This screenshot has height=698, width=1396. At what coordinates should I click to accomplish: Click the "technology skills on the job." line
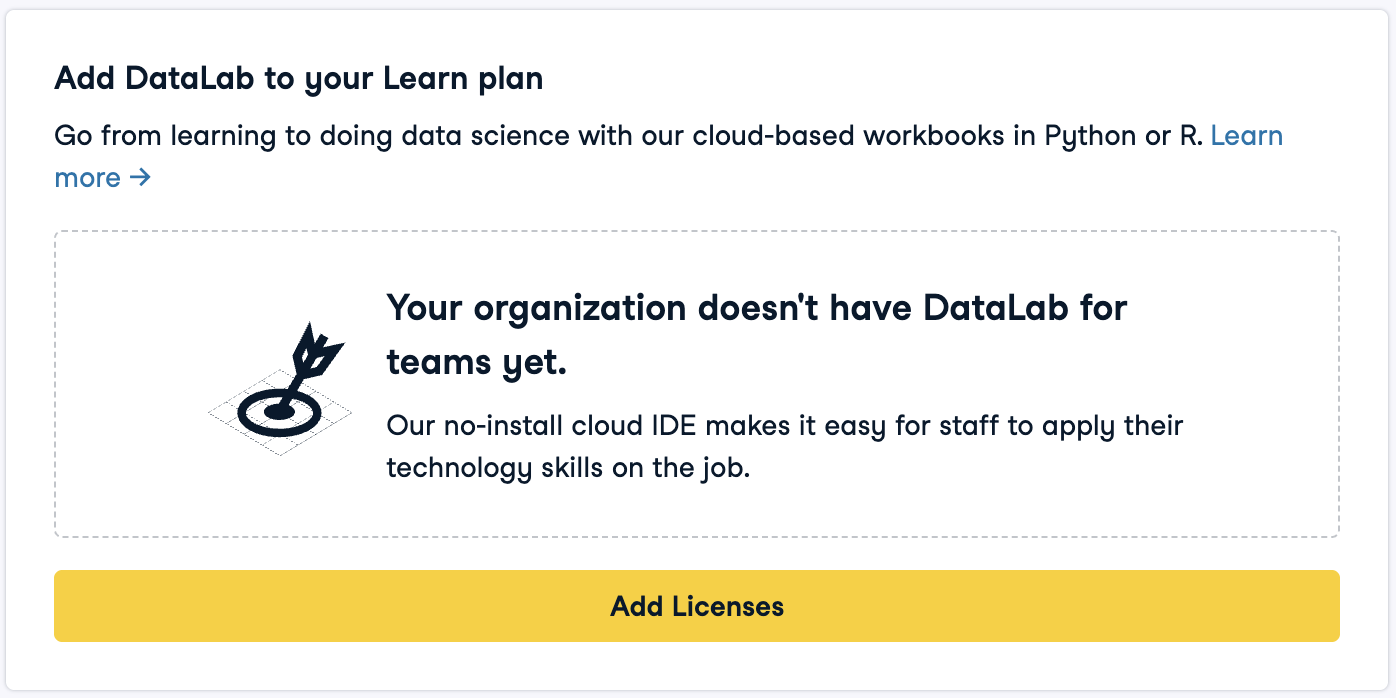[x=567, y=467]
